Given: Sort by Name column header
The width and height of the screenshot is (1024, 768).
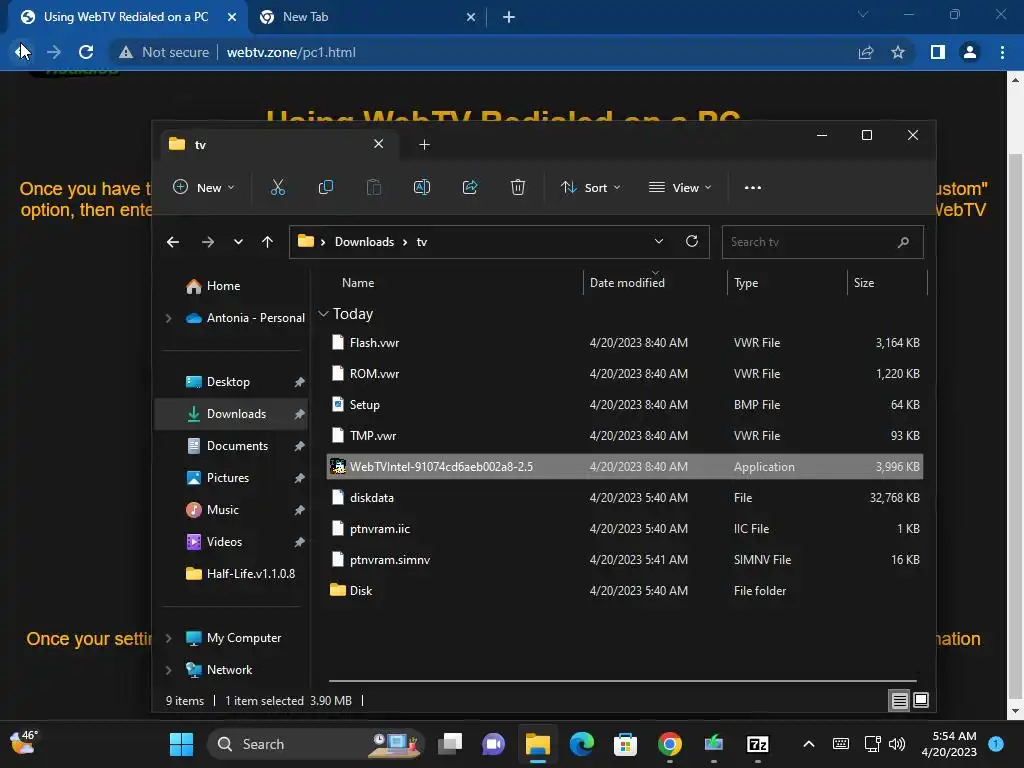Looking at the screenshot, I should (x=358, y=283).
